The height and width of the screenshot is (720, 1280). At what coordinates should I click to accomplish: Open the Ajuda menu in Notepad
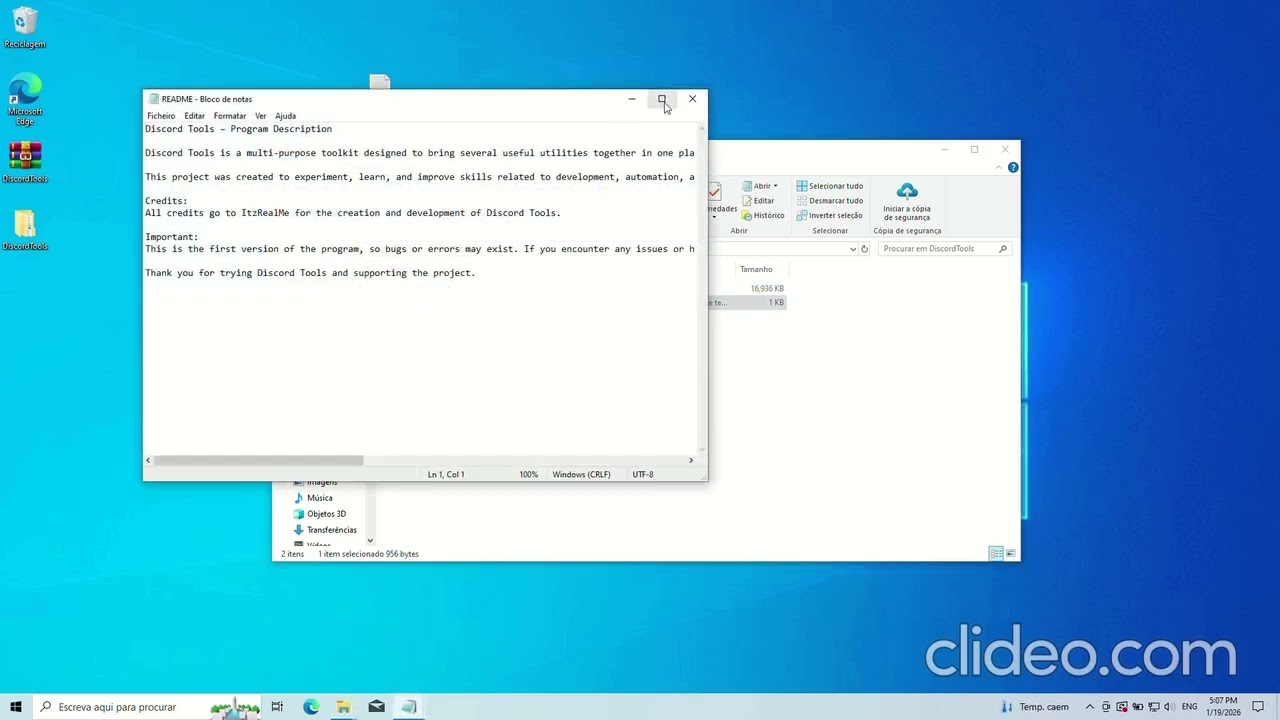coord(286,116)
